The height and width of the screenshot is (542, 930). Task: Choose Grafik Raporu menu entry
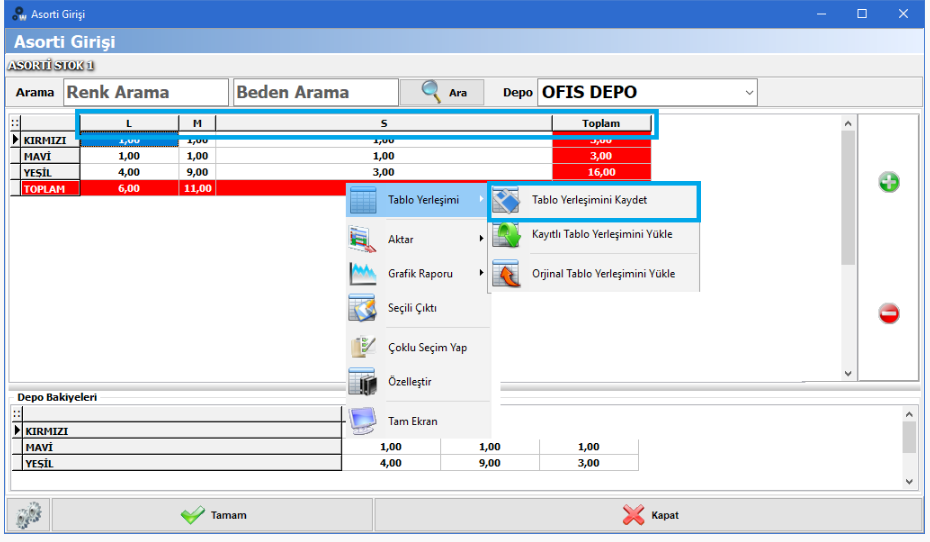pyautogui.click(x=418, y=273)
